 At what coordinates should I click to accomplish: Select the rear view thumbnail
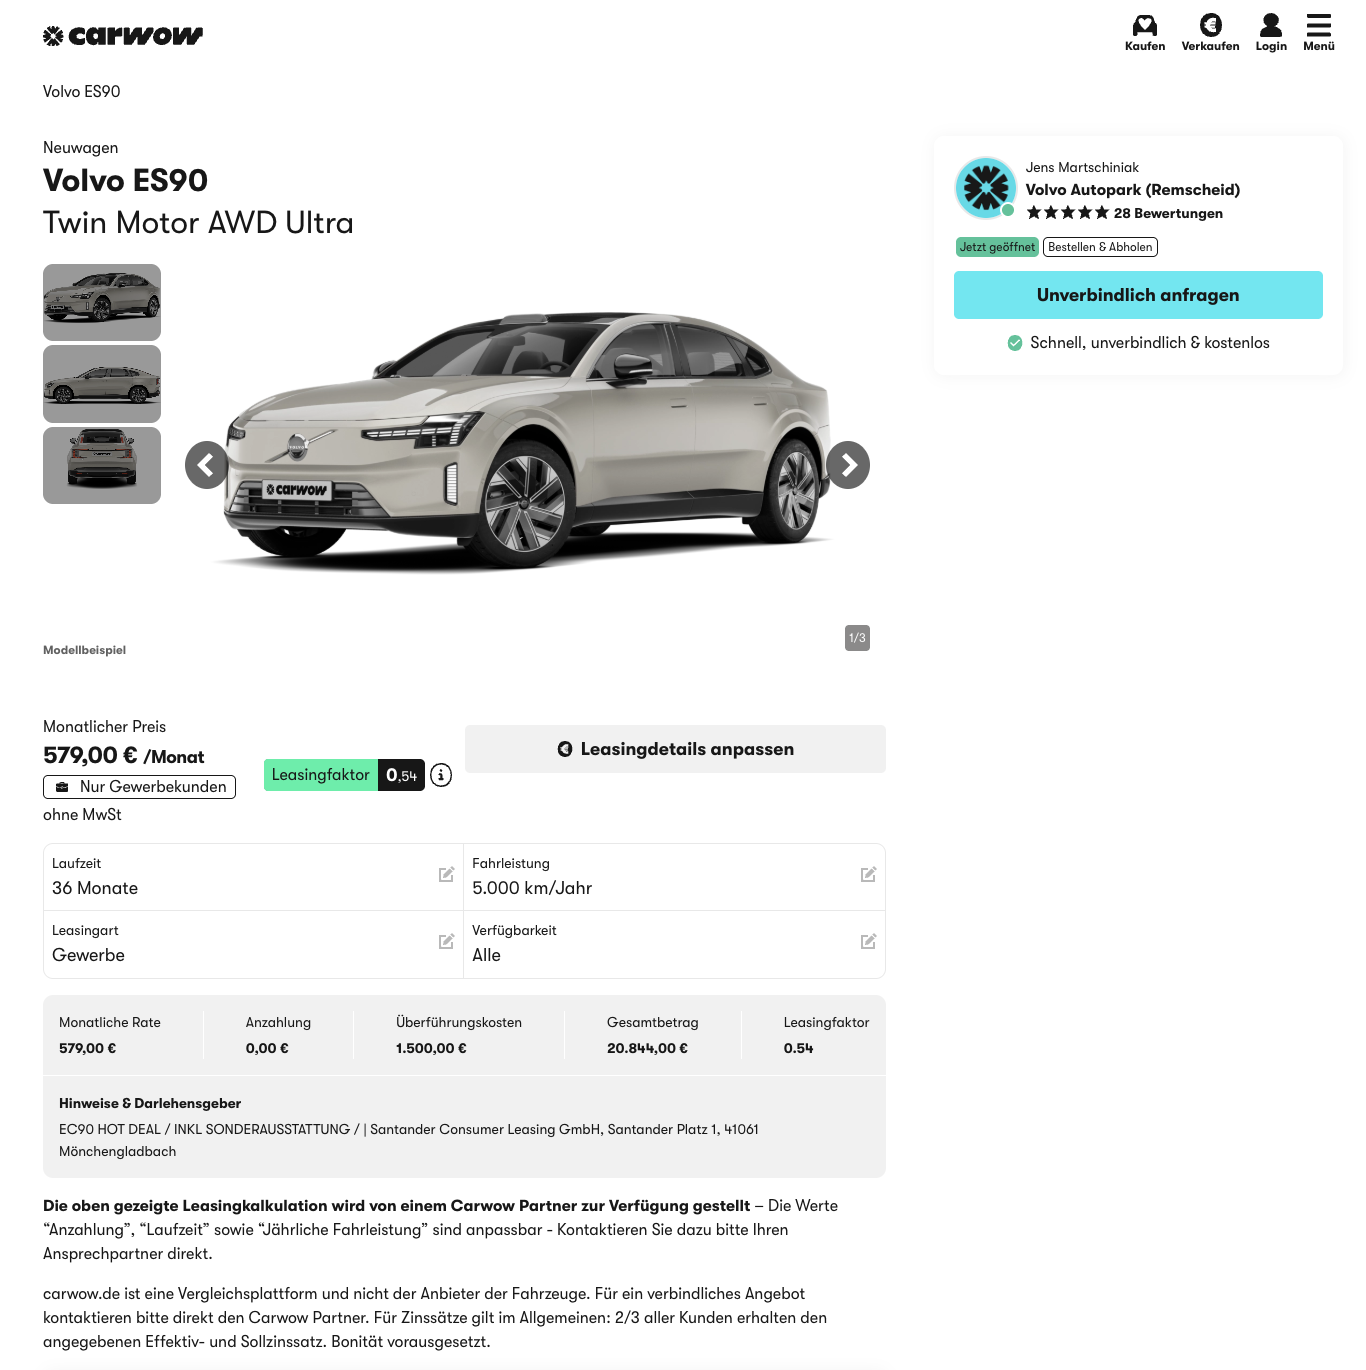tap(102, 465)
